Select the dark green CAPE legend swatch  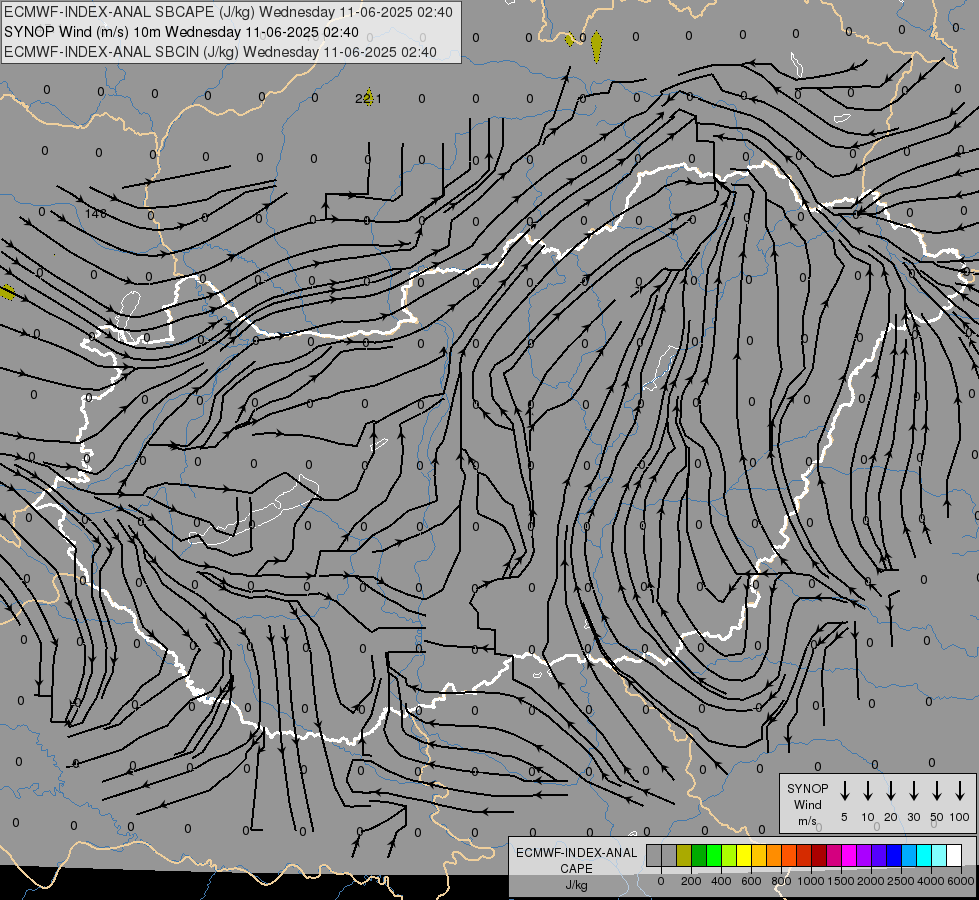point(699,855)
